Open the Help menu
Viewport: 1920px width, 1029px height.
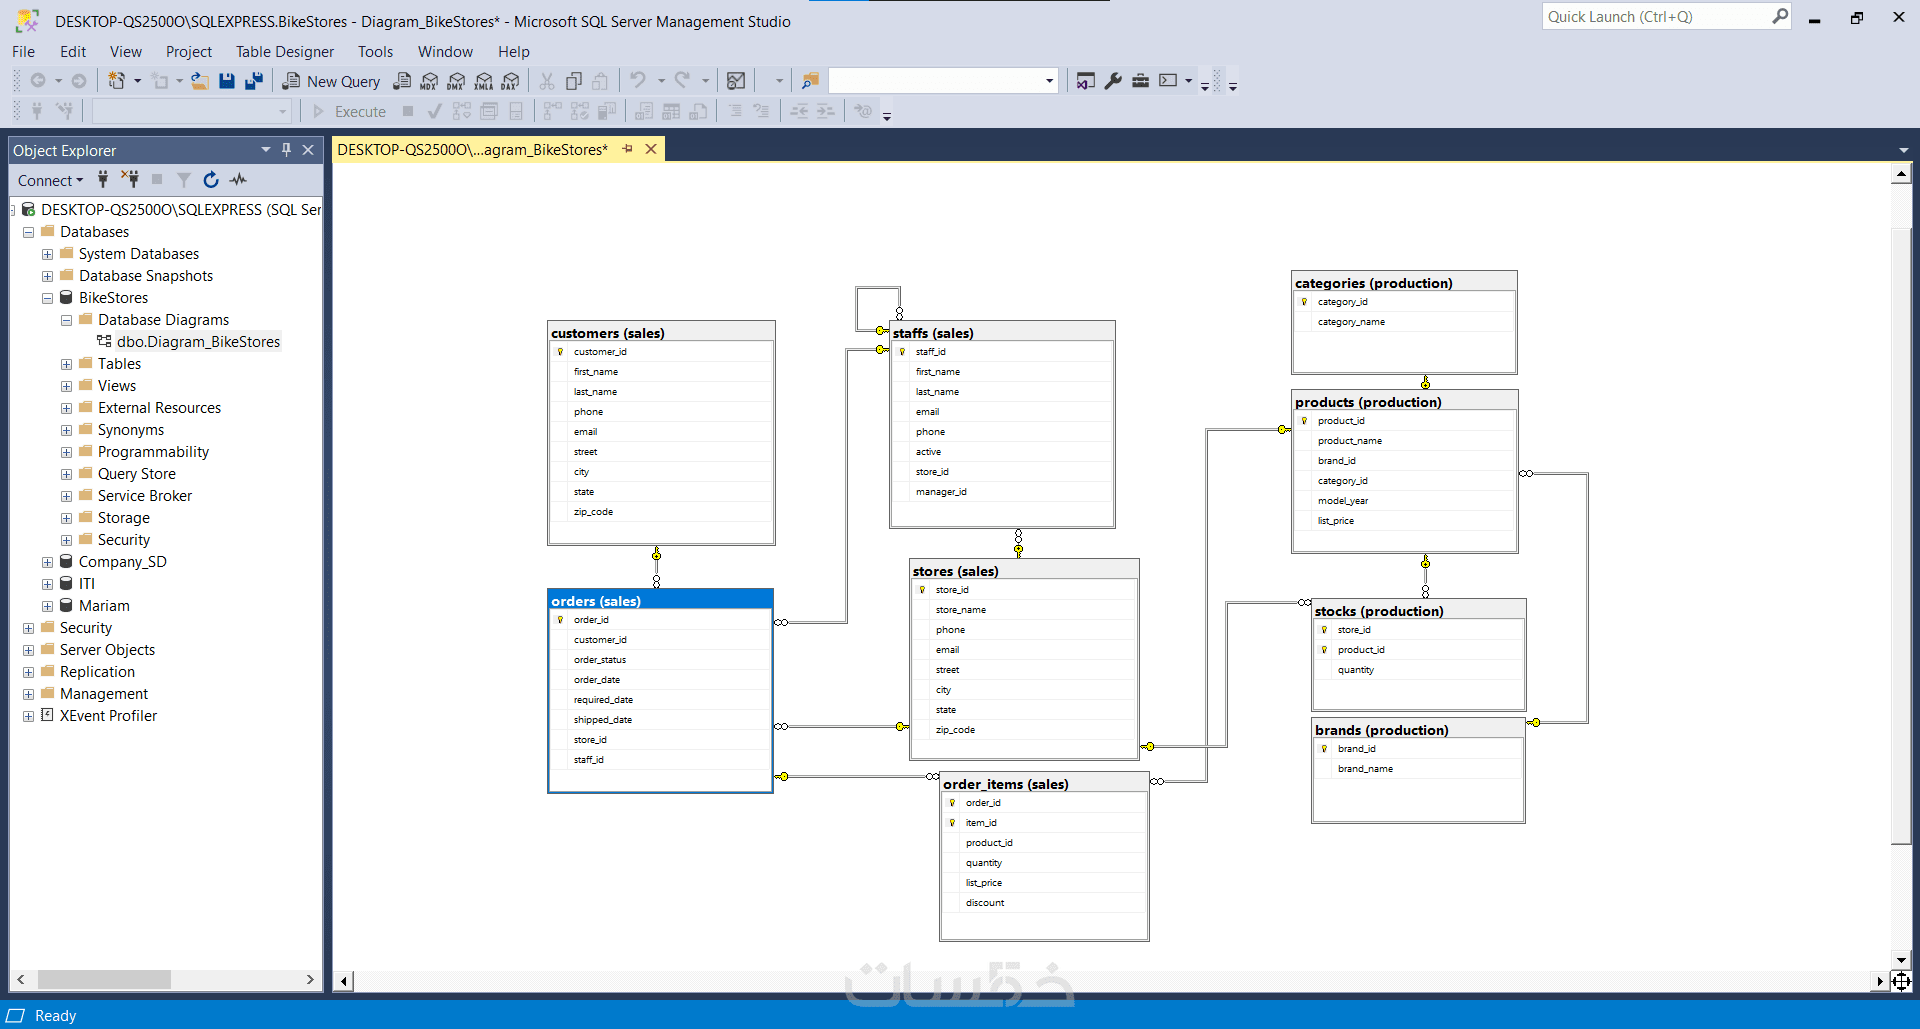[514, 52]
